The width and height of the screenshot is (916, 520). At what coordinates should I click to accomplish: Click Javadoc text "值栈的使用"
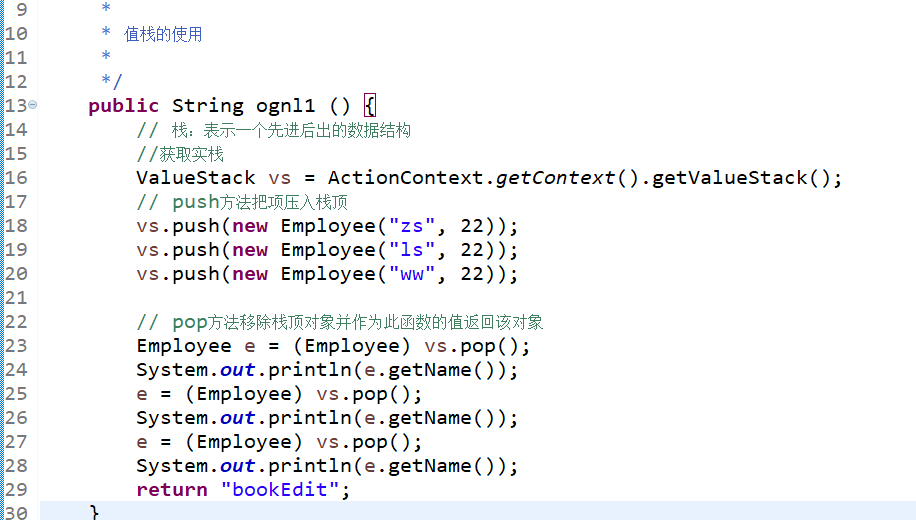[x=163, y=34]
